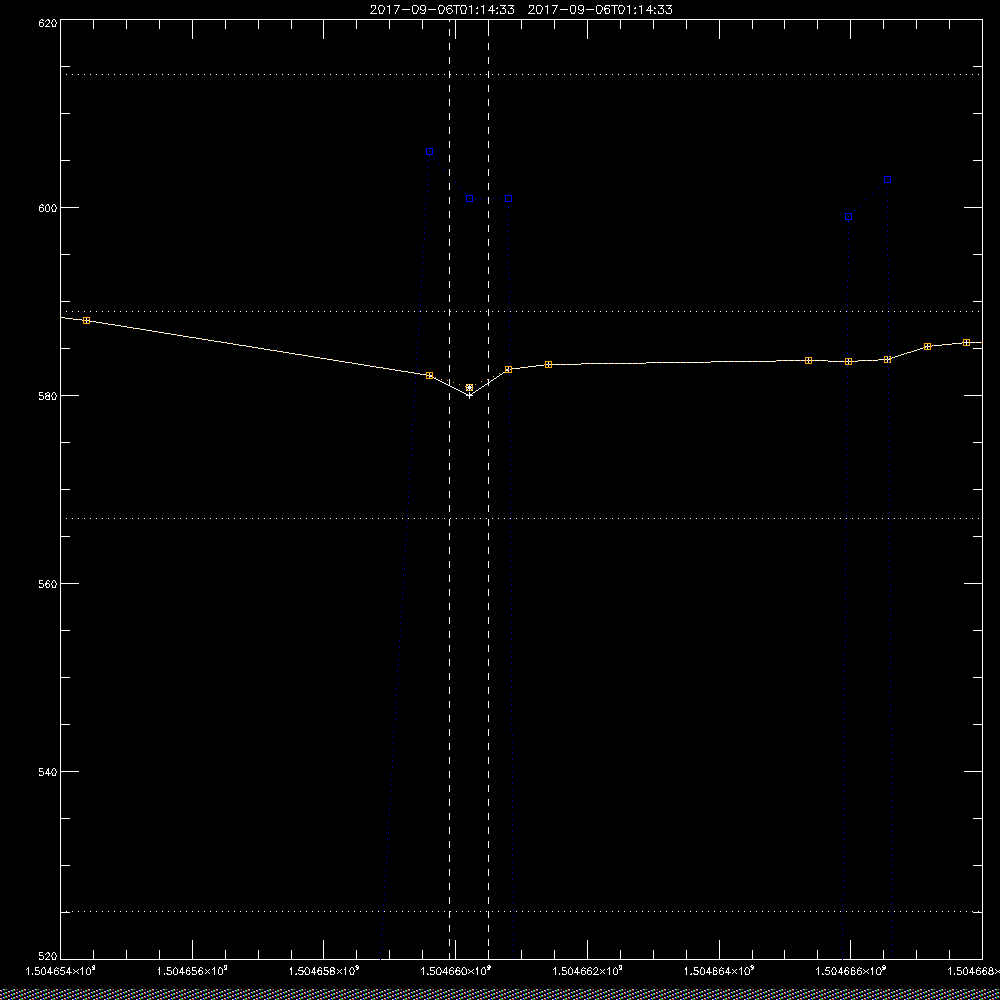
Task: Select orange marker just above the white plus
Action: point(469,388)
